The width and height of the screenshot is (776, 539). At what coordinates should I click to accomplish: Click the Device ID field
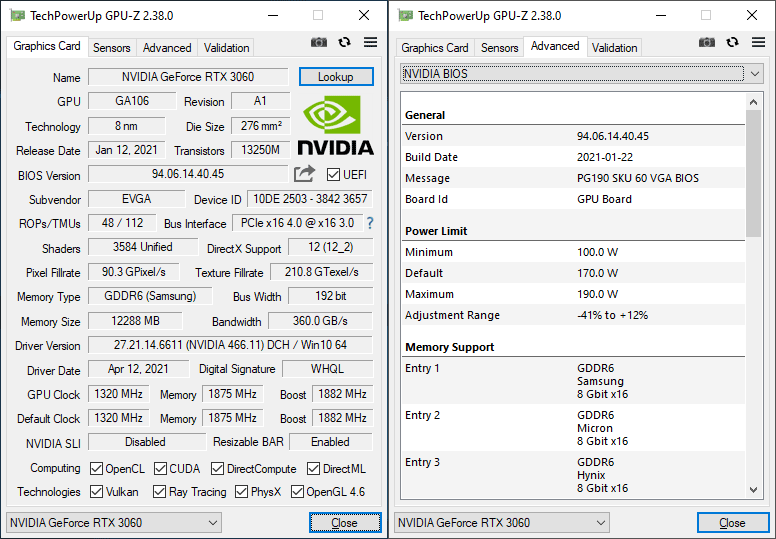point(310,199)
